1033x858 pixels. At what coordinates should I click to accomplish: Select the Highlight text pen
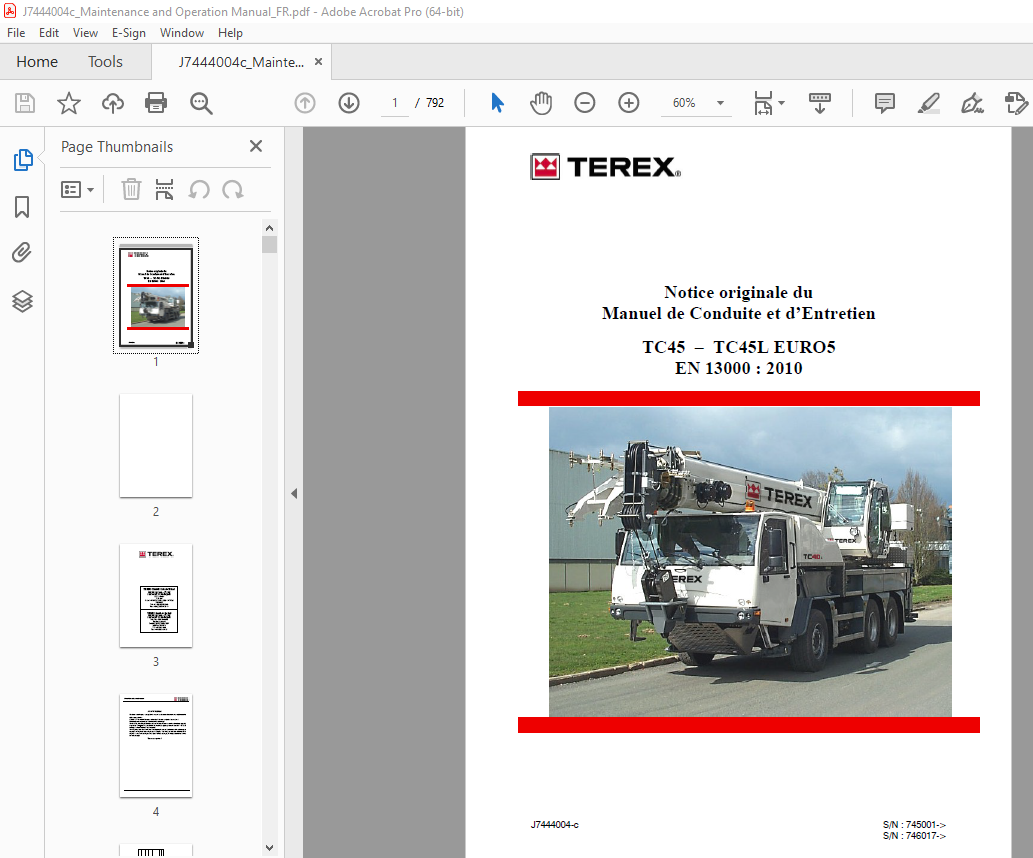click(x=929, y=103)
